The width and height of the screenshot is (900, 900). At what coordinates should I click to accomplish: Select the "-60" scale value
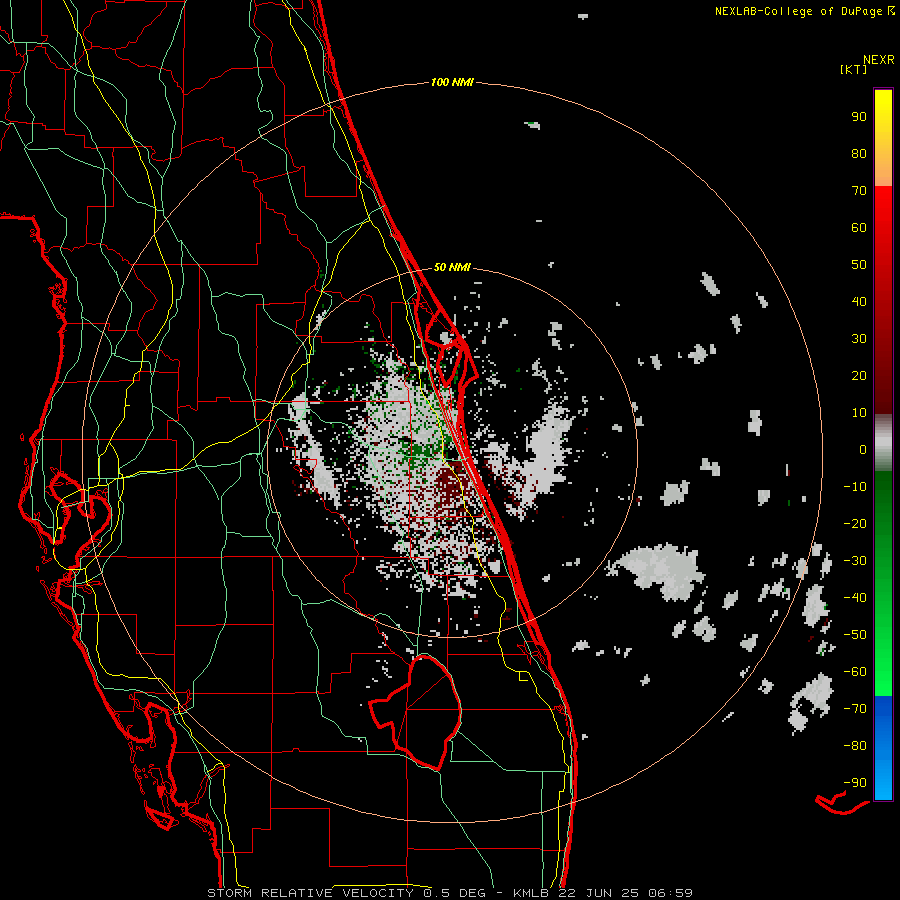coord(855,672)
